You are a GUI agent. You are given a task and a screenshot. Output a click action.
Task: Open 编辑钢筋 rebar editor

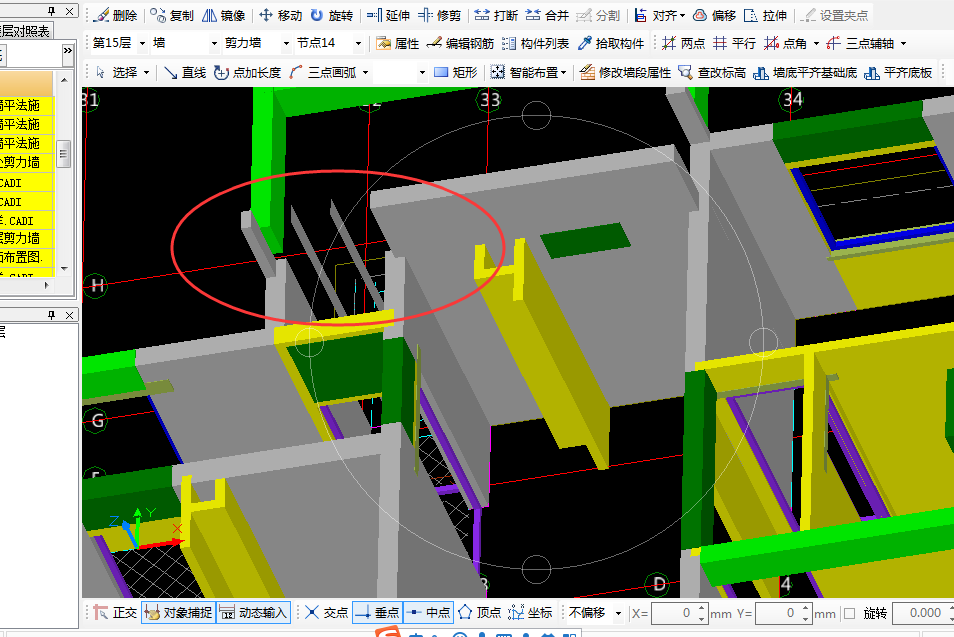pos(461,43)
